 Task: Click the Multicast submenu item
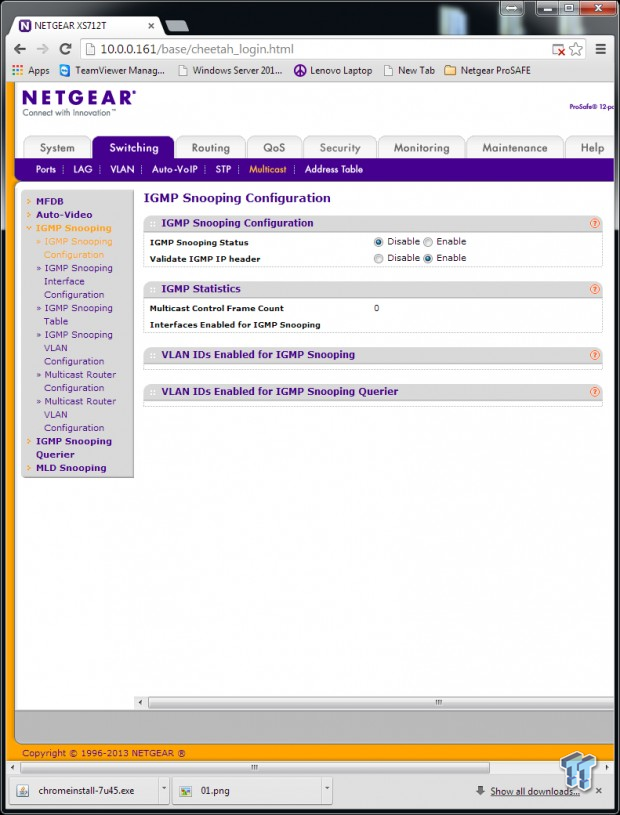pyautogui.click(x=268, y=169)
